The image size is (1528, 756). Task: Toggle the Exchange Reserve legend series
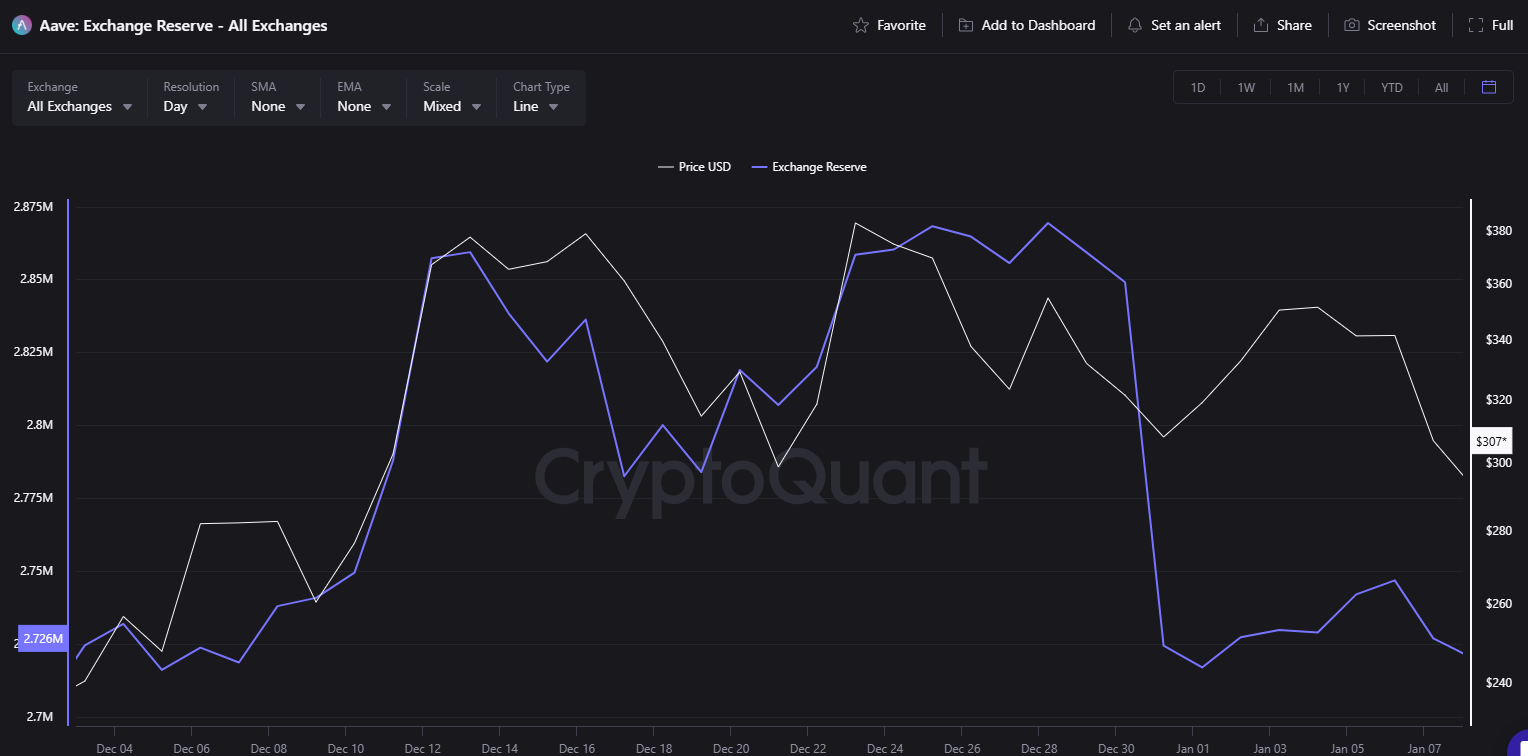coord(809,167)
